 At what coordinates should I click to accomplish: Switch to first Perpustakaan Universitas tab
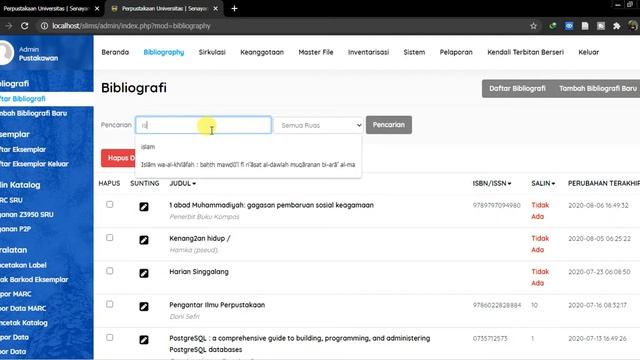(x=46, y=8)
